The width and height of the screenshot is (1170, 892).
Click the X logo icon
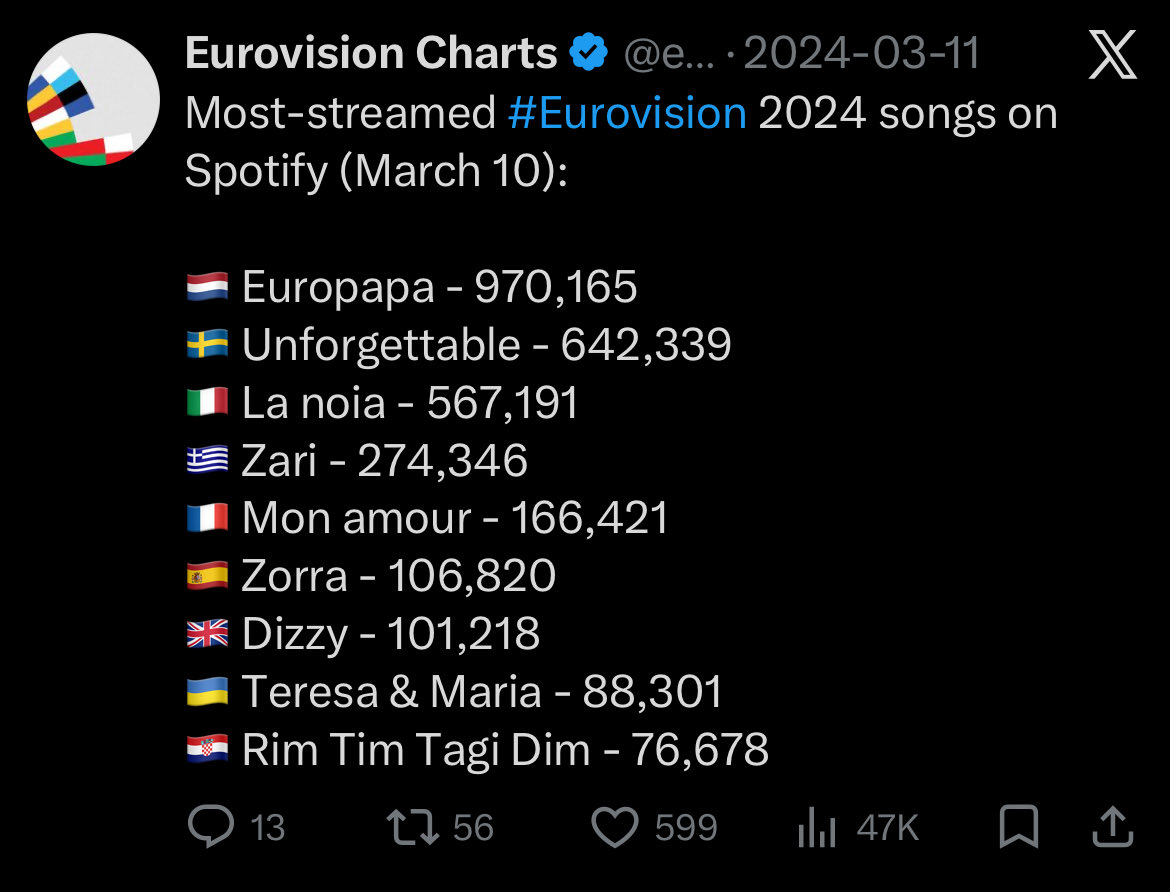click(x=1112, y=55)
